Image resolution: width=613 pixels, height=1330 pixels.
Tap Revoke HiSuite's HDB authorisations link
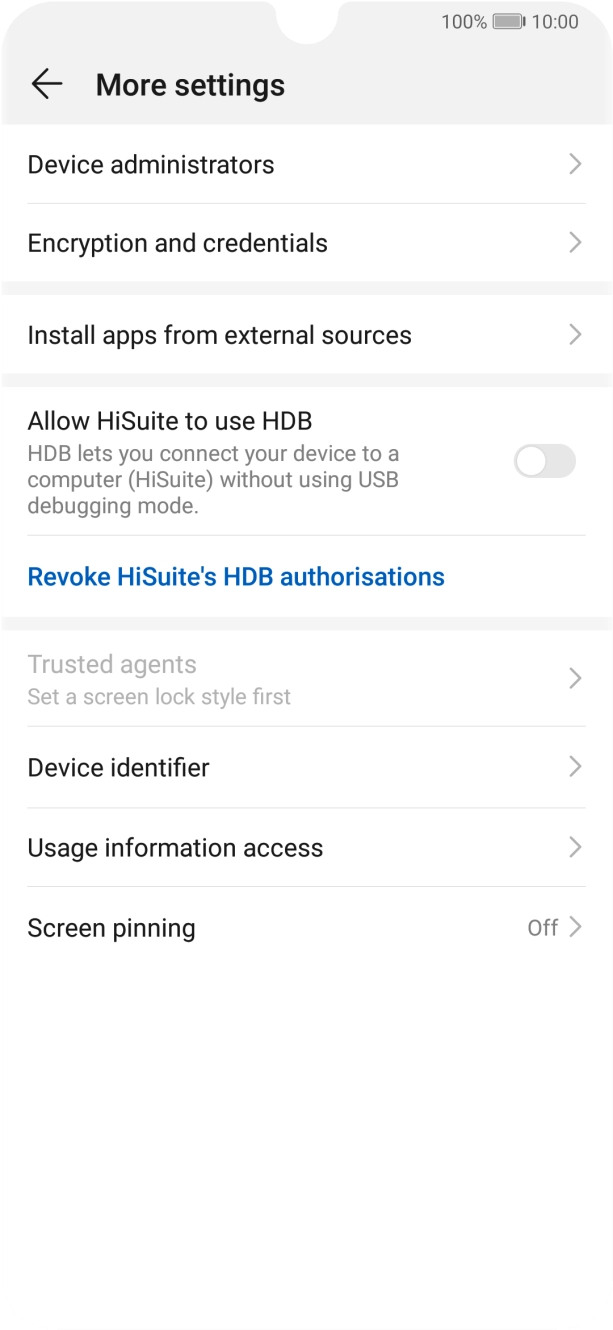236,577
